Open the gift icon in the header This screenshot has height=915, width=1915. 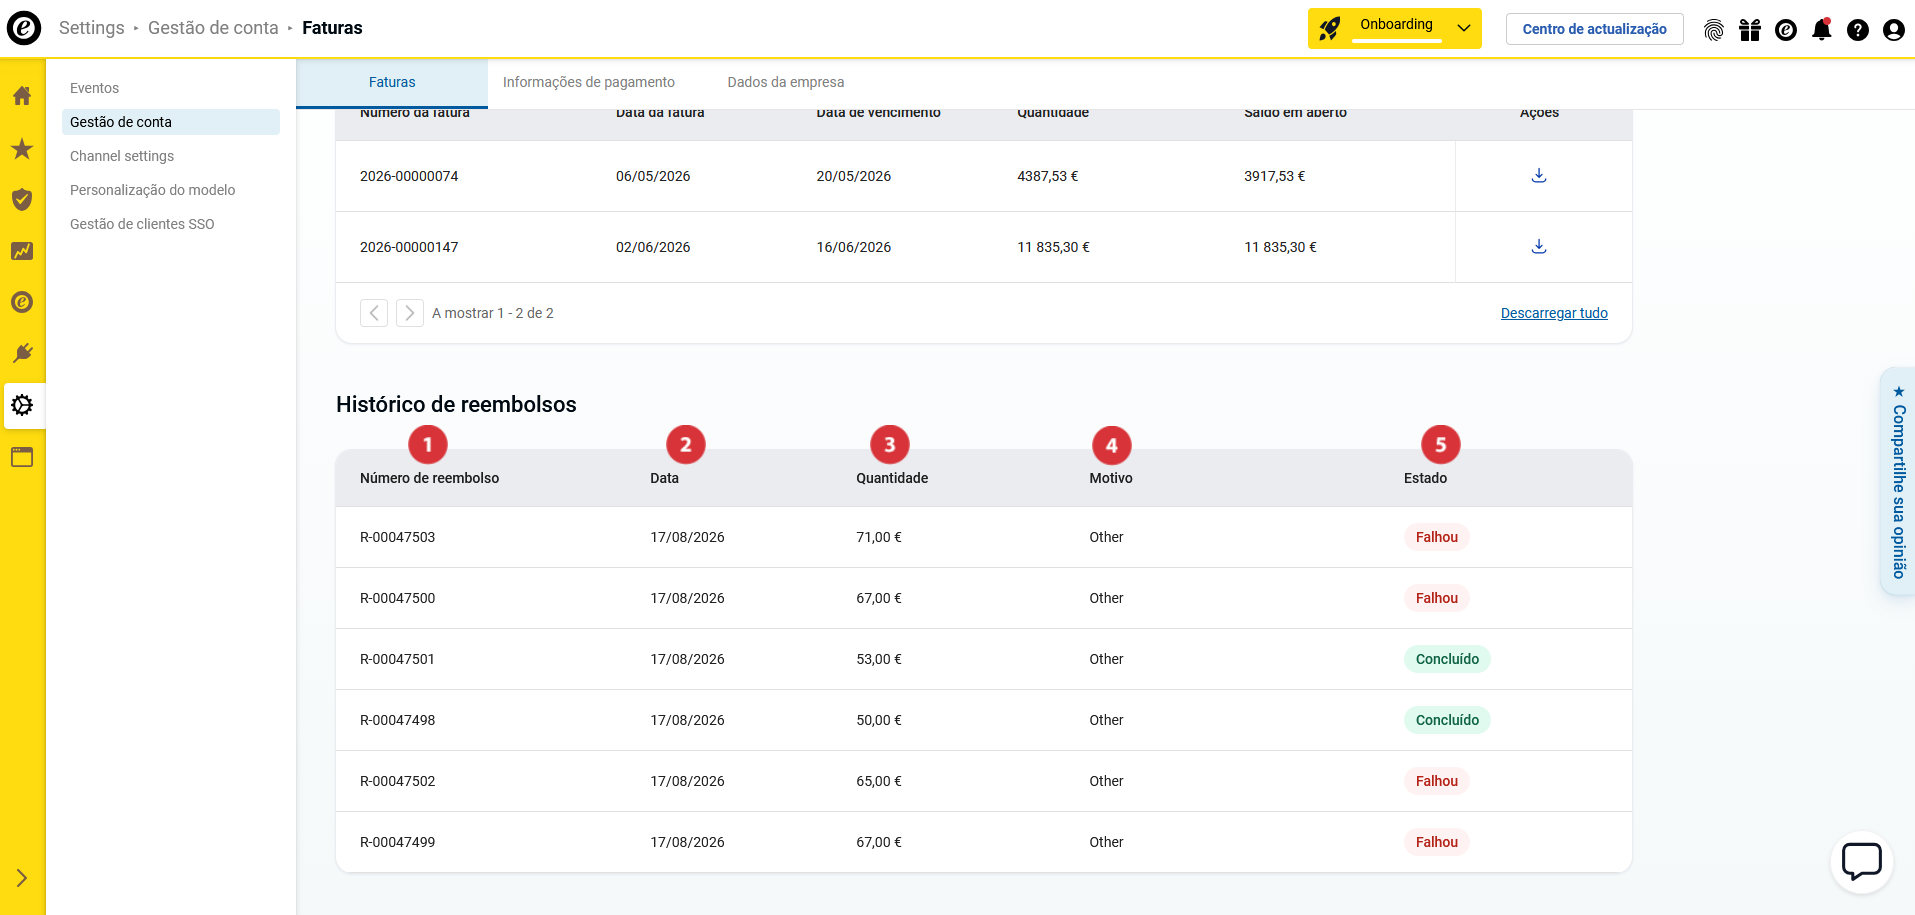tap(1750, 30)
